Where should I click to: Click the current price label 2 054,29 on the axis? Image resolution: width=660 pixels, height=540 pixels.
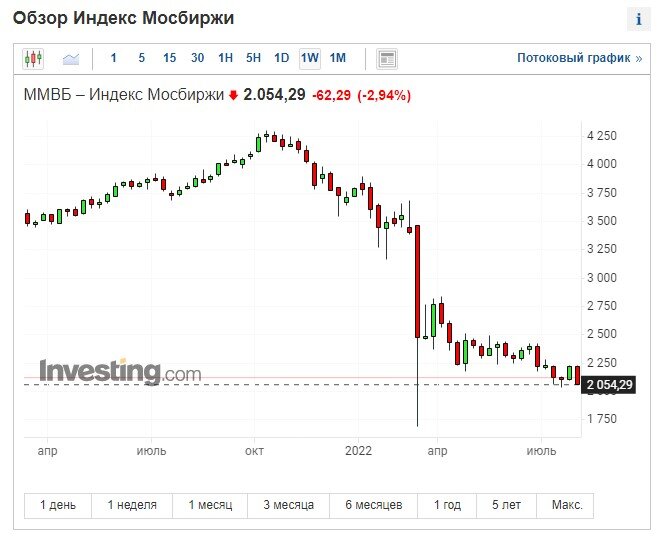point(608,385)
